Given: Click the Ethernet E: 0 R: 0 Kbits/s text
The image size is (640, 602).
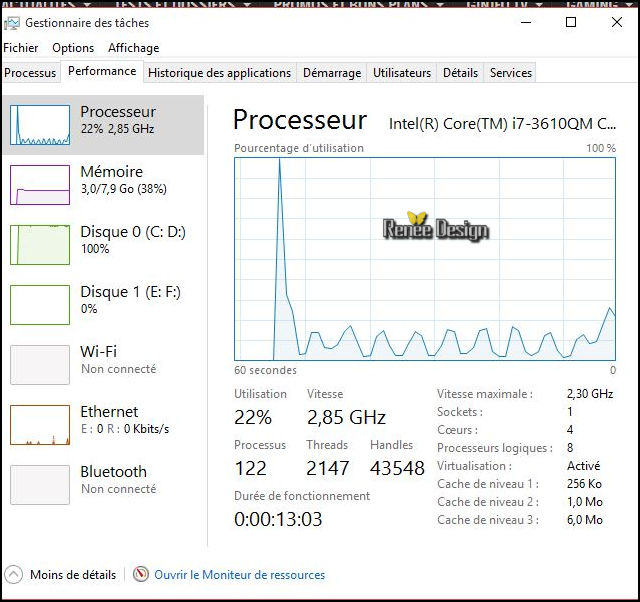Looking at the screenshot, I should [x=124, y=429].
